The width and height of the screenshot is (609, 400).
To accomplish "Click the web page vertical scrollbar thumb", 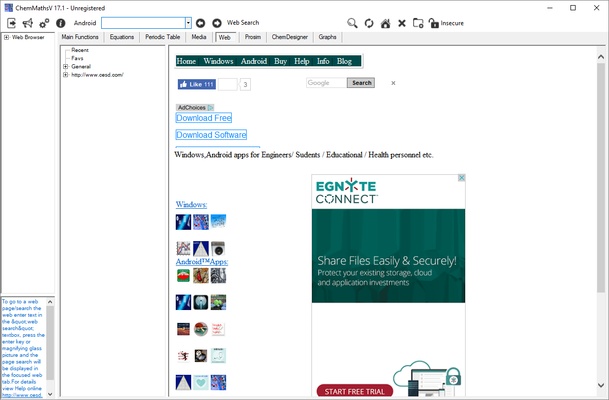I will [601, 177].
